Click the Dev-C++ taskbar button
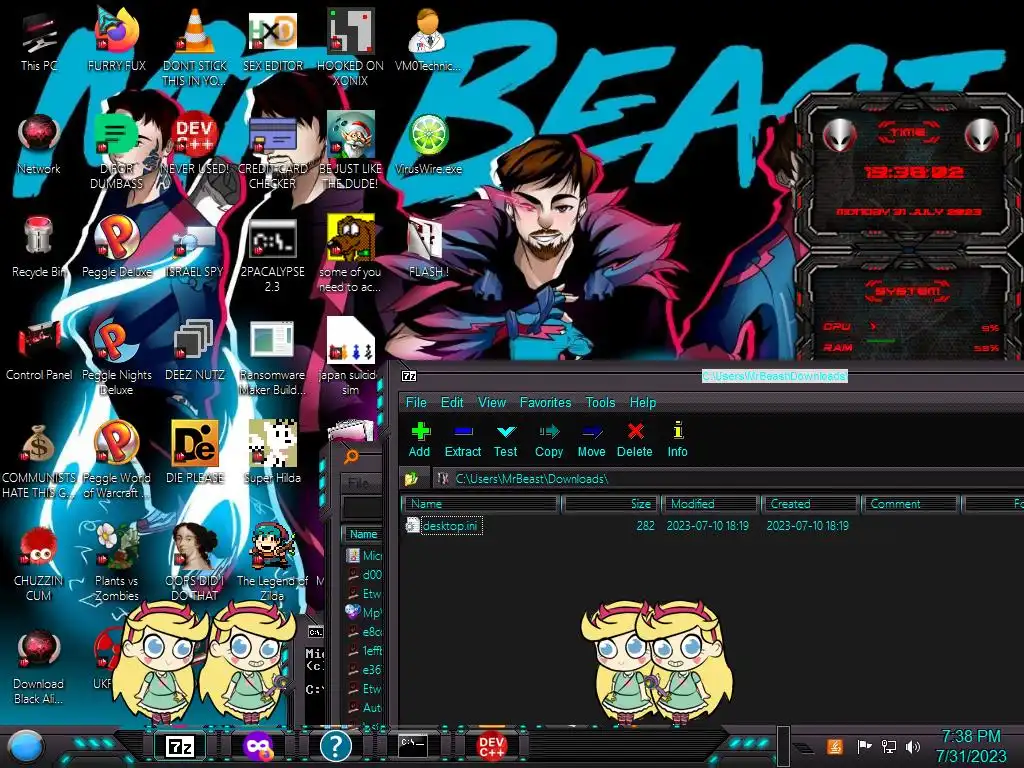Screen dimensions: 1024x768 (x=492, y=746)
